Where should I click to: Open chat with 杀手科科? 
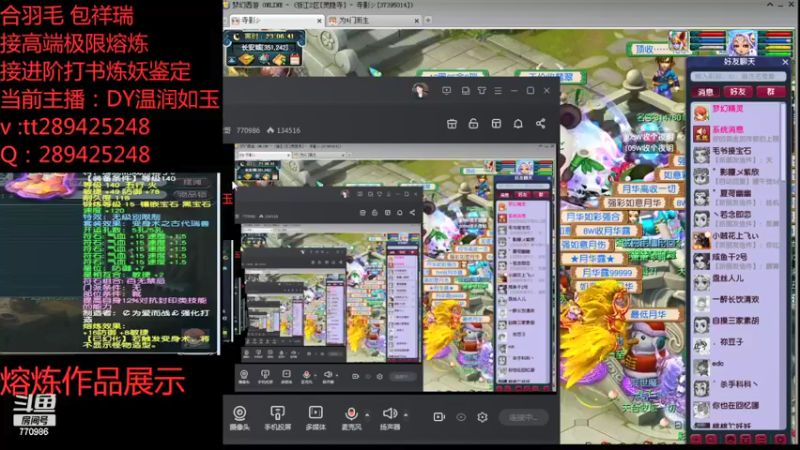[736, 389]
